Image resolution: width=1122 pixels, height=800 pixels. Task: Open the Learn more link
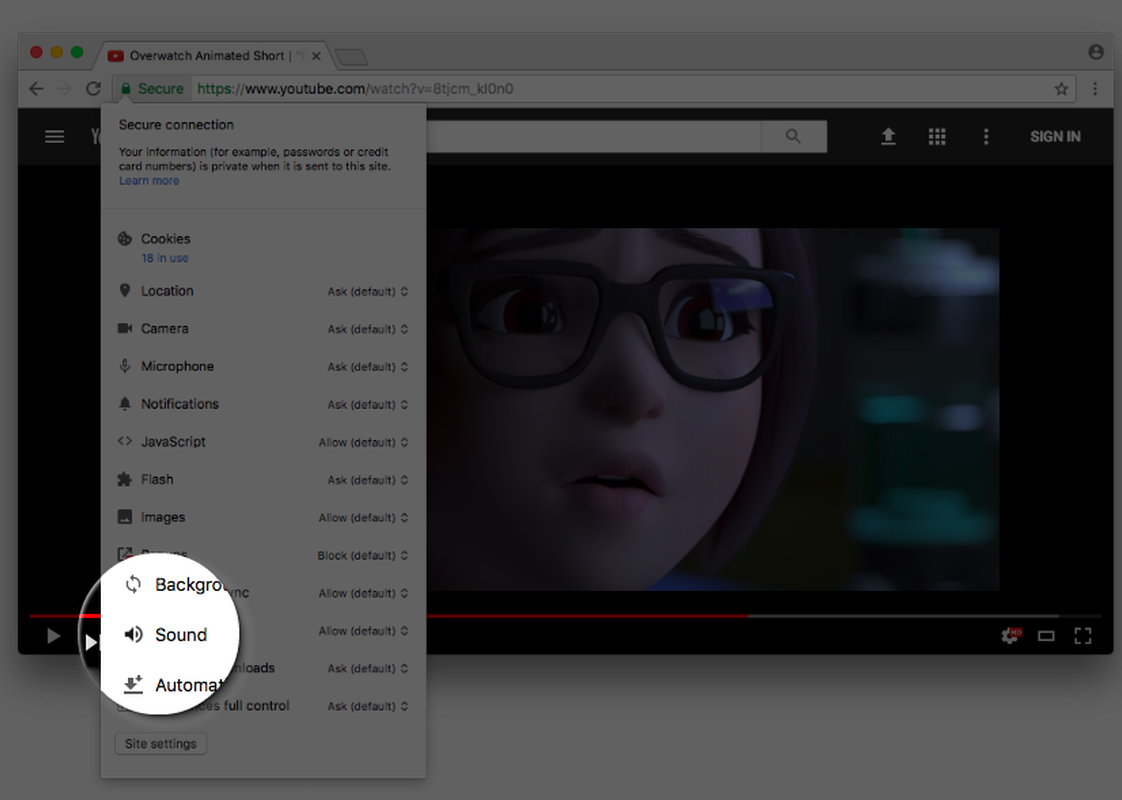149,181
